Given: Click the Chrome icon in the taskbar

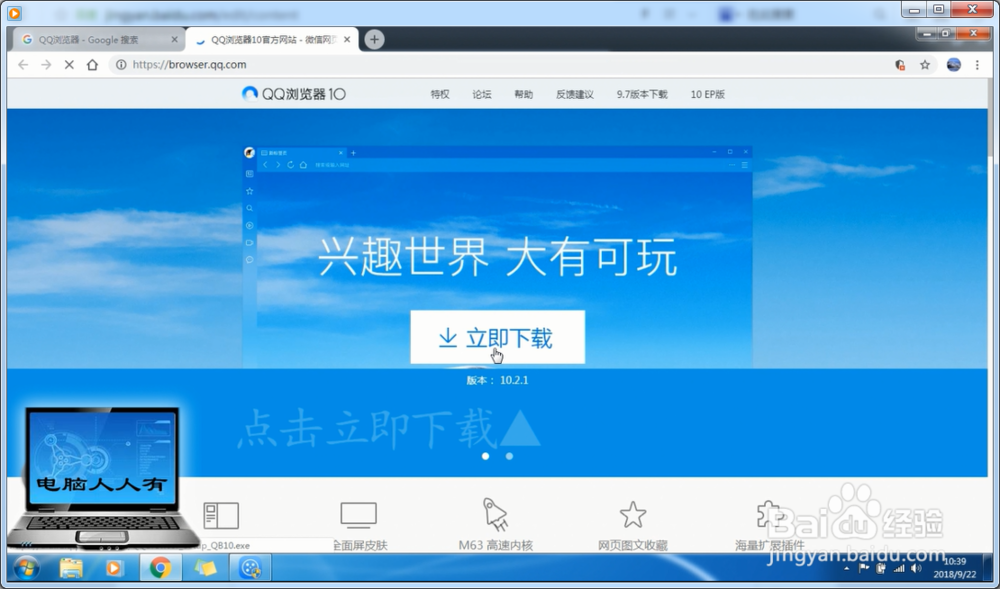Looking at the screenshot, I should [x=161, y=568].
